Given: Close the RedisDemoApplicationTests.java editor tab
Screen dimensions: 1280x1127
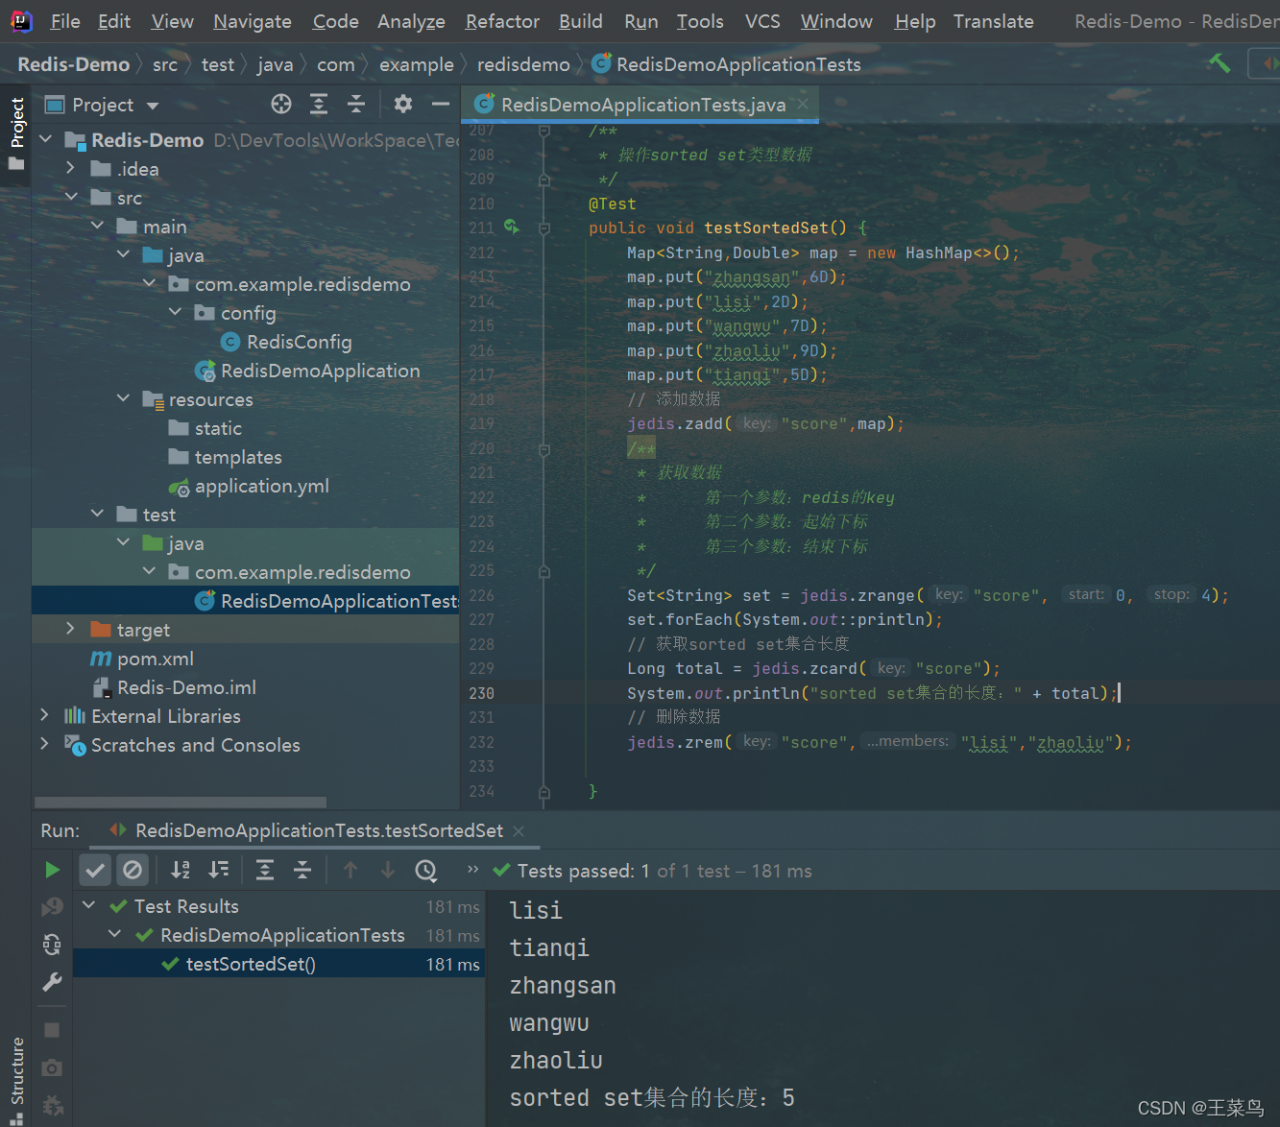Looking at the screenshot, I should [803, 104].
